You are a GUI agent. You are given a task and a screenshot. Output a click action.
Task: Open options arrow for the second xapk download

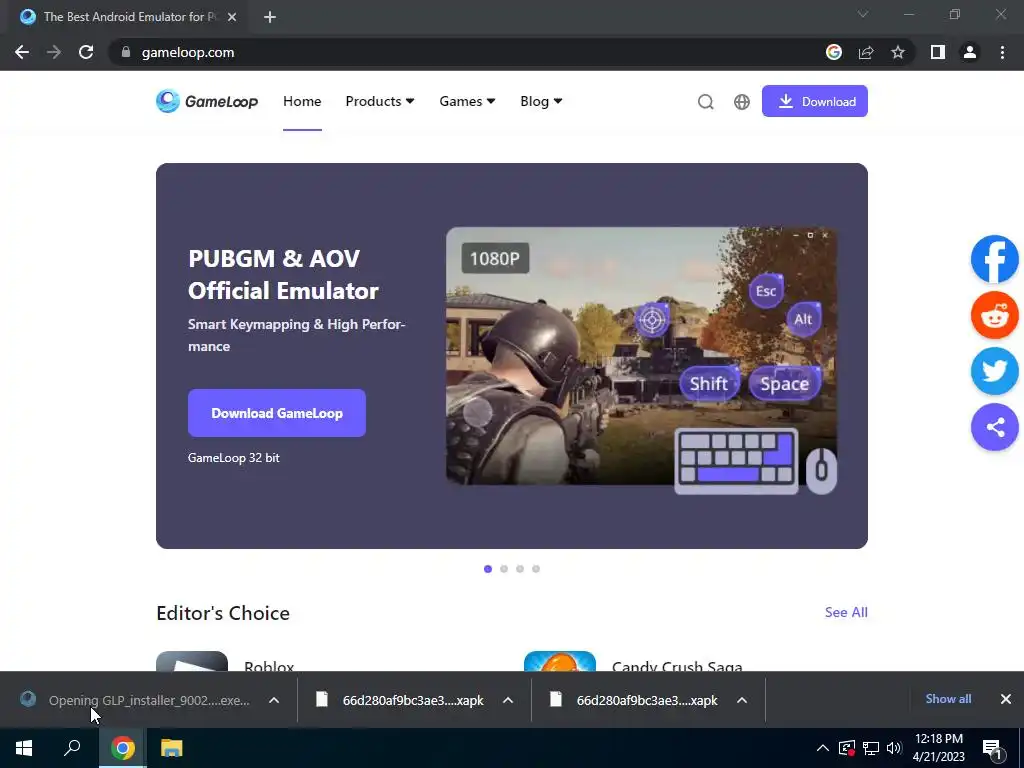742,700
